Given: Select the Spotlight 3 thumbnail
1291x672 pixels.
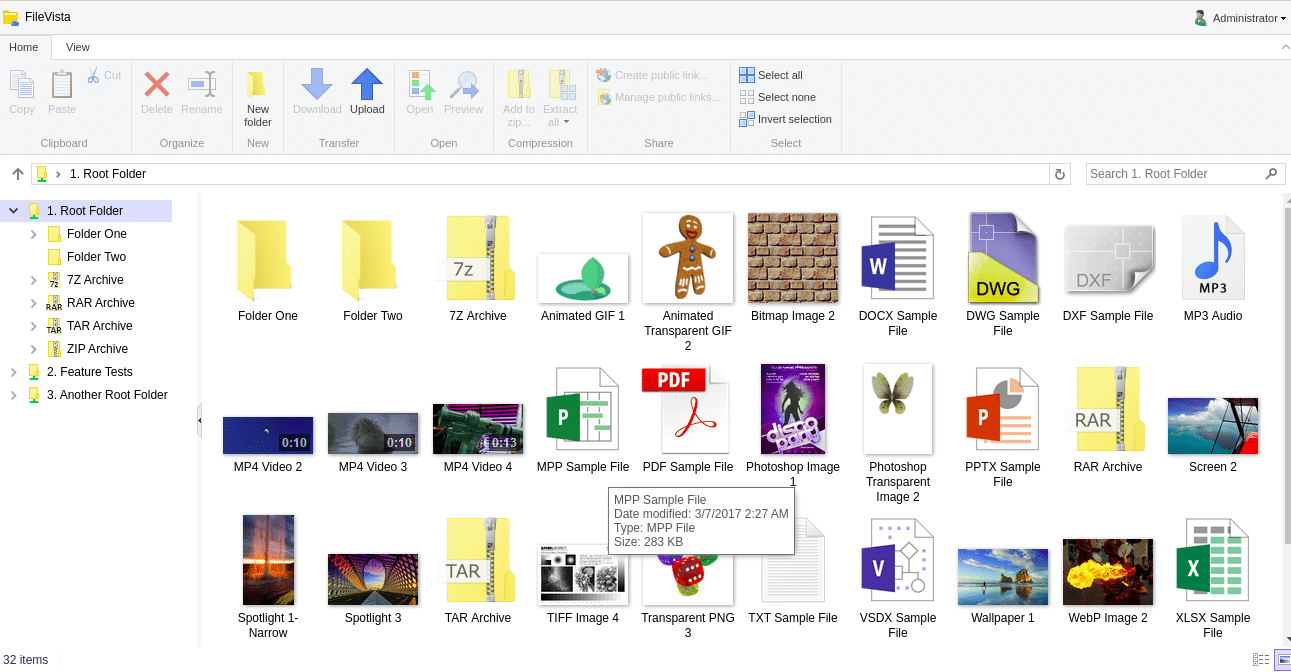Looking at the screenshot, I should pyautogui.click(x=373, y=579).
